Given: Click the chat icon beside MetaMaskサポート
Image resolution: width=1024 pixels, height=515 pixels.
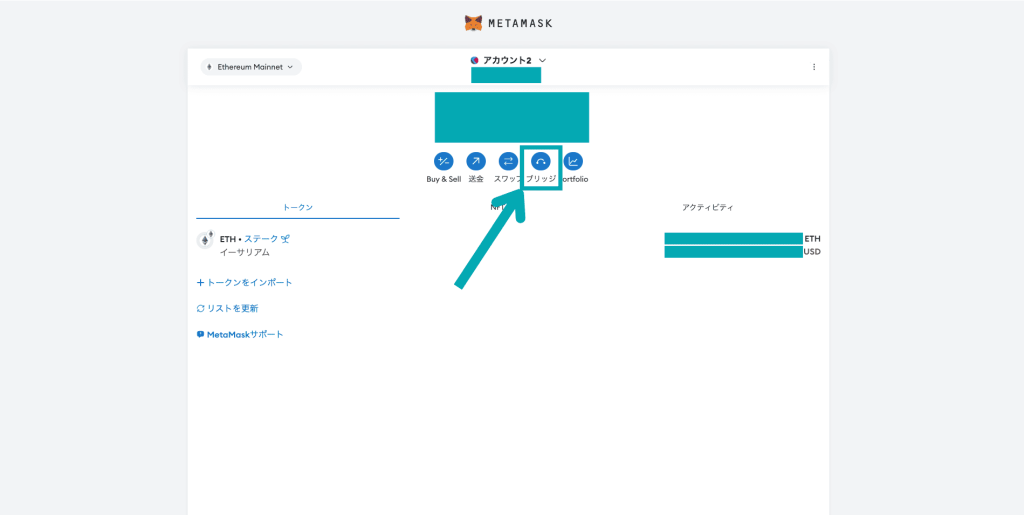Looking at the screenshot, I should click(x=201, y=335).
